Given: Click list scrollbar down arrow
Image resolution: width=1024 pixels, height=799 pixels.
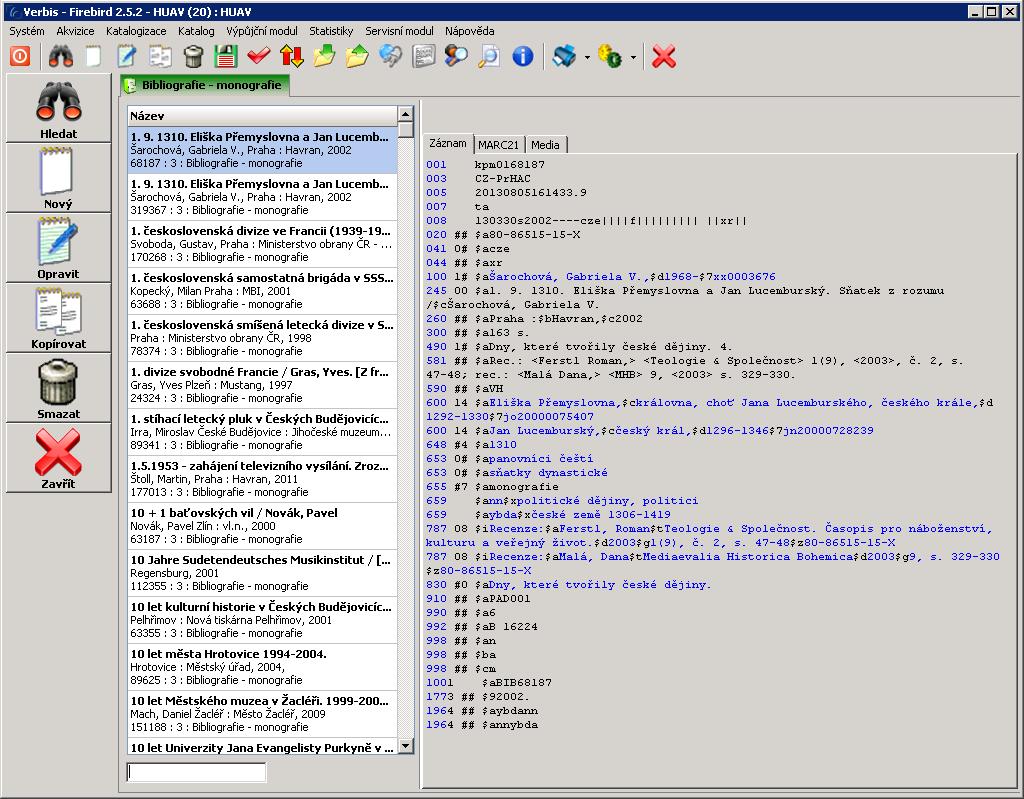Looking at the screenshot, I should click(406, 745).
